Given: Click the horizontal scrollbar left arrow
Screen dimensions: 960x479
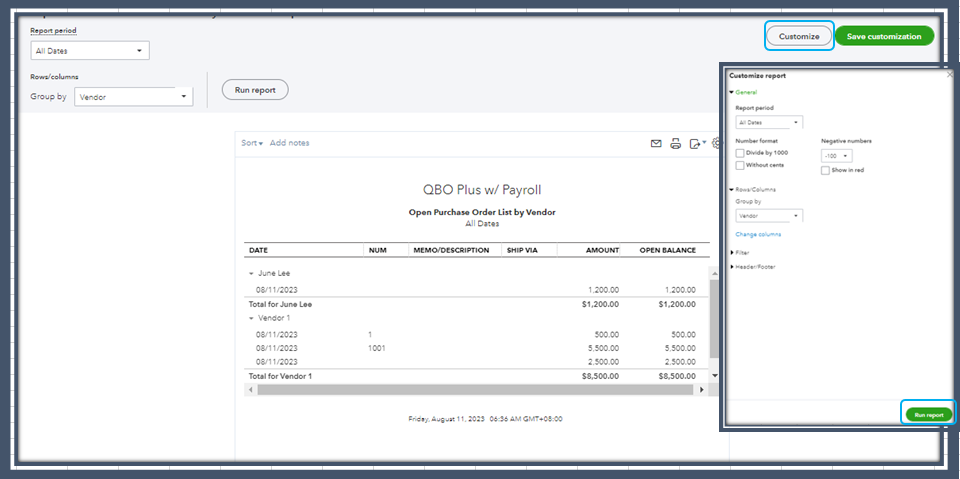Looking at the screenshot, I should [249, 390].
